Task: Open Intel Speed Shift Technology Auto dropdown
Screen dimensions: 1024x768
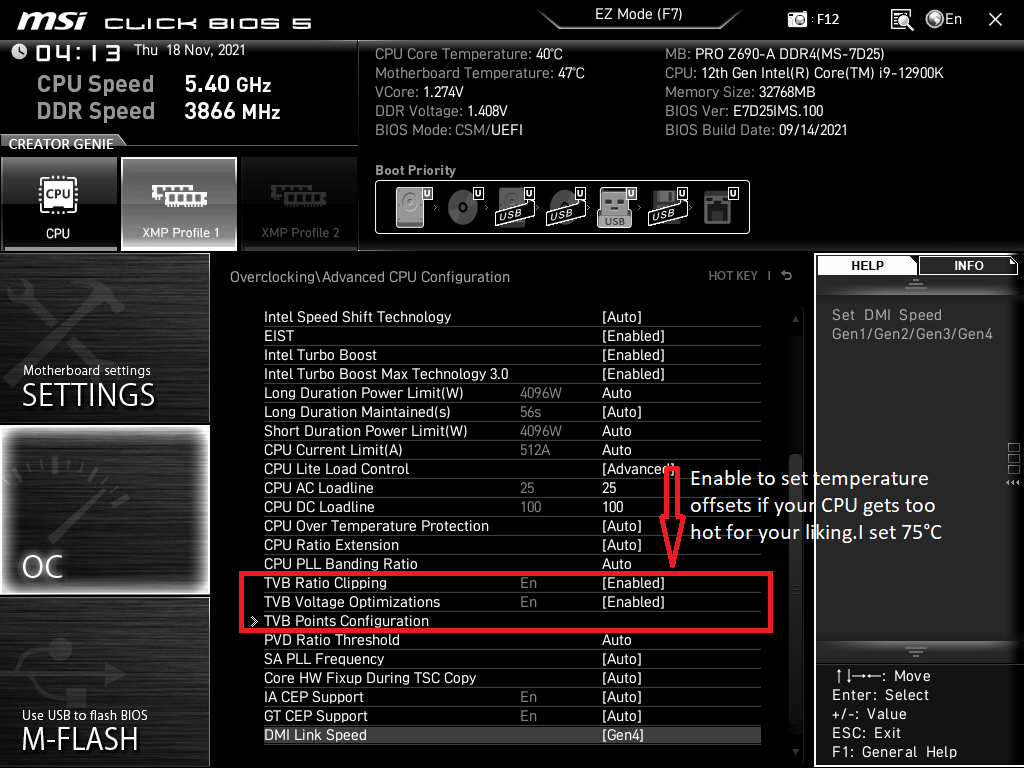Action: point(622,317)
